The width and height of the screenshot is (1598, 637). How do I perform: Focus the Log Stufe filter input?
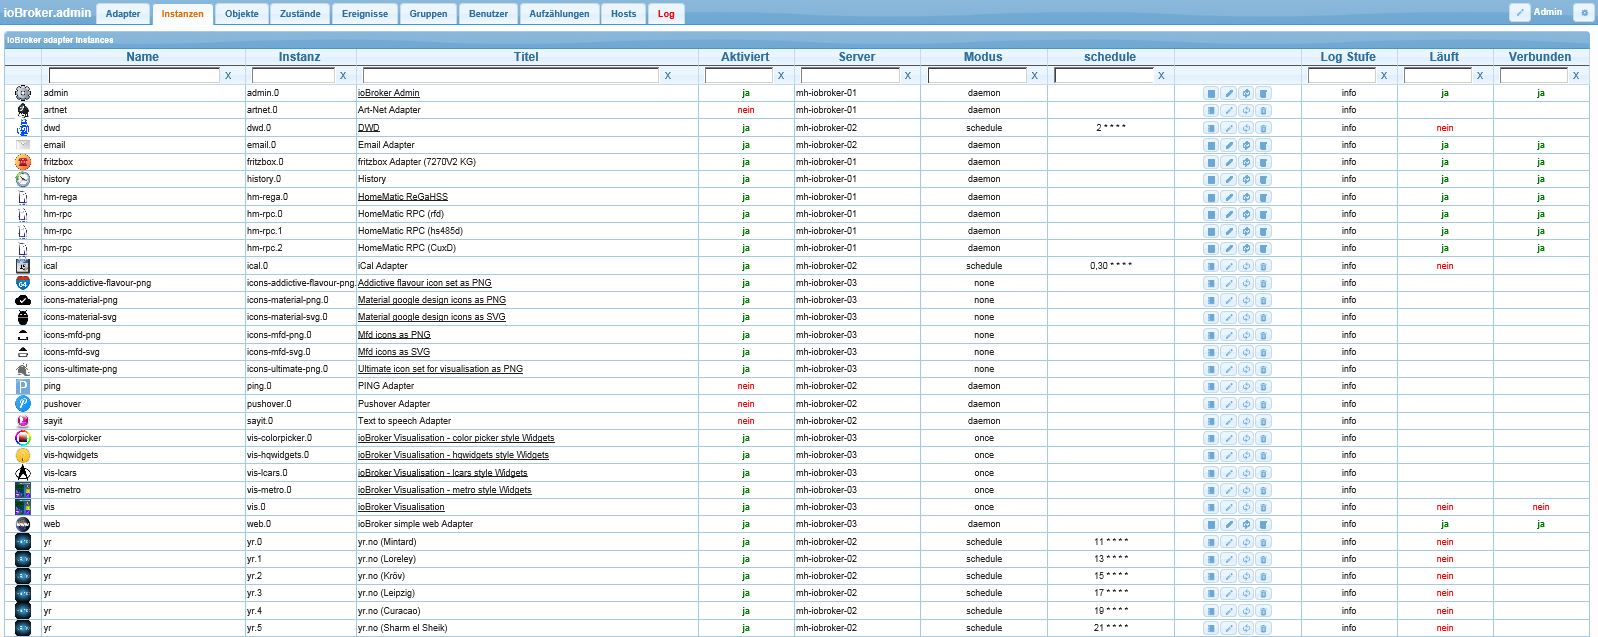[1342, 75]
